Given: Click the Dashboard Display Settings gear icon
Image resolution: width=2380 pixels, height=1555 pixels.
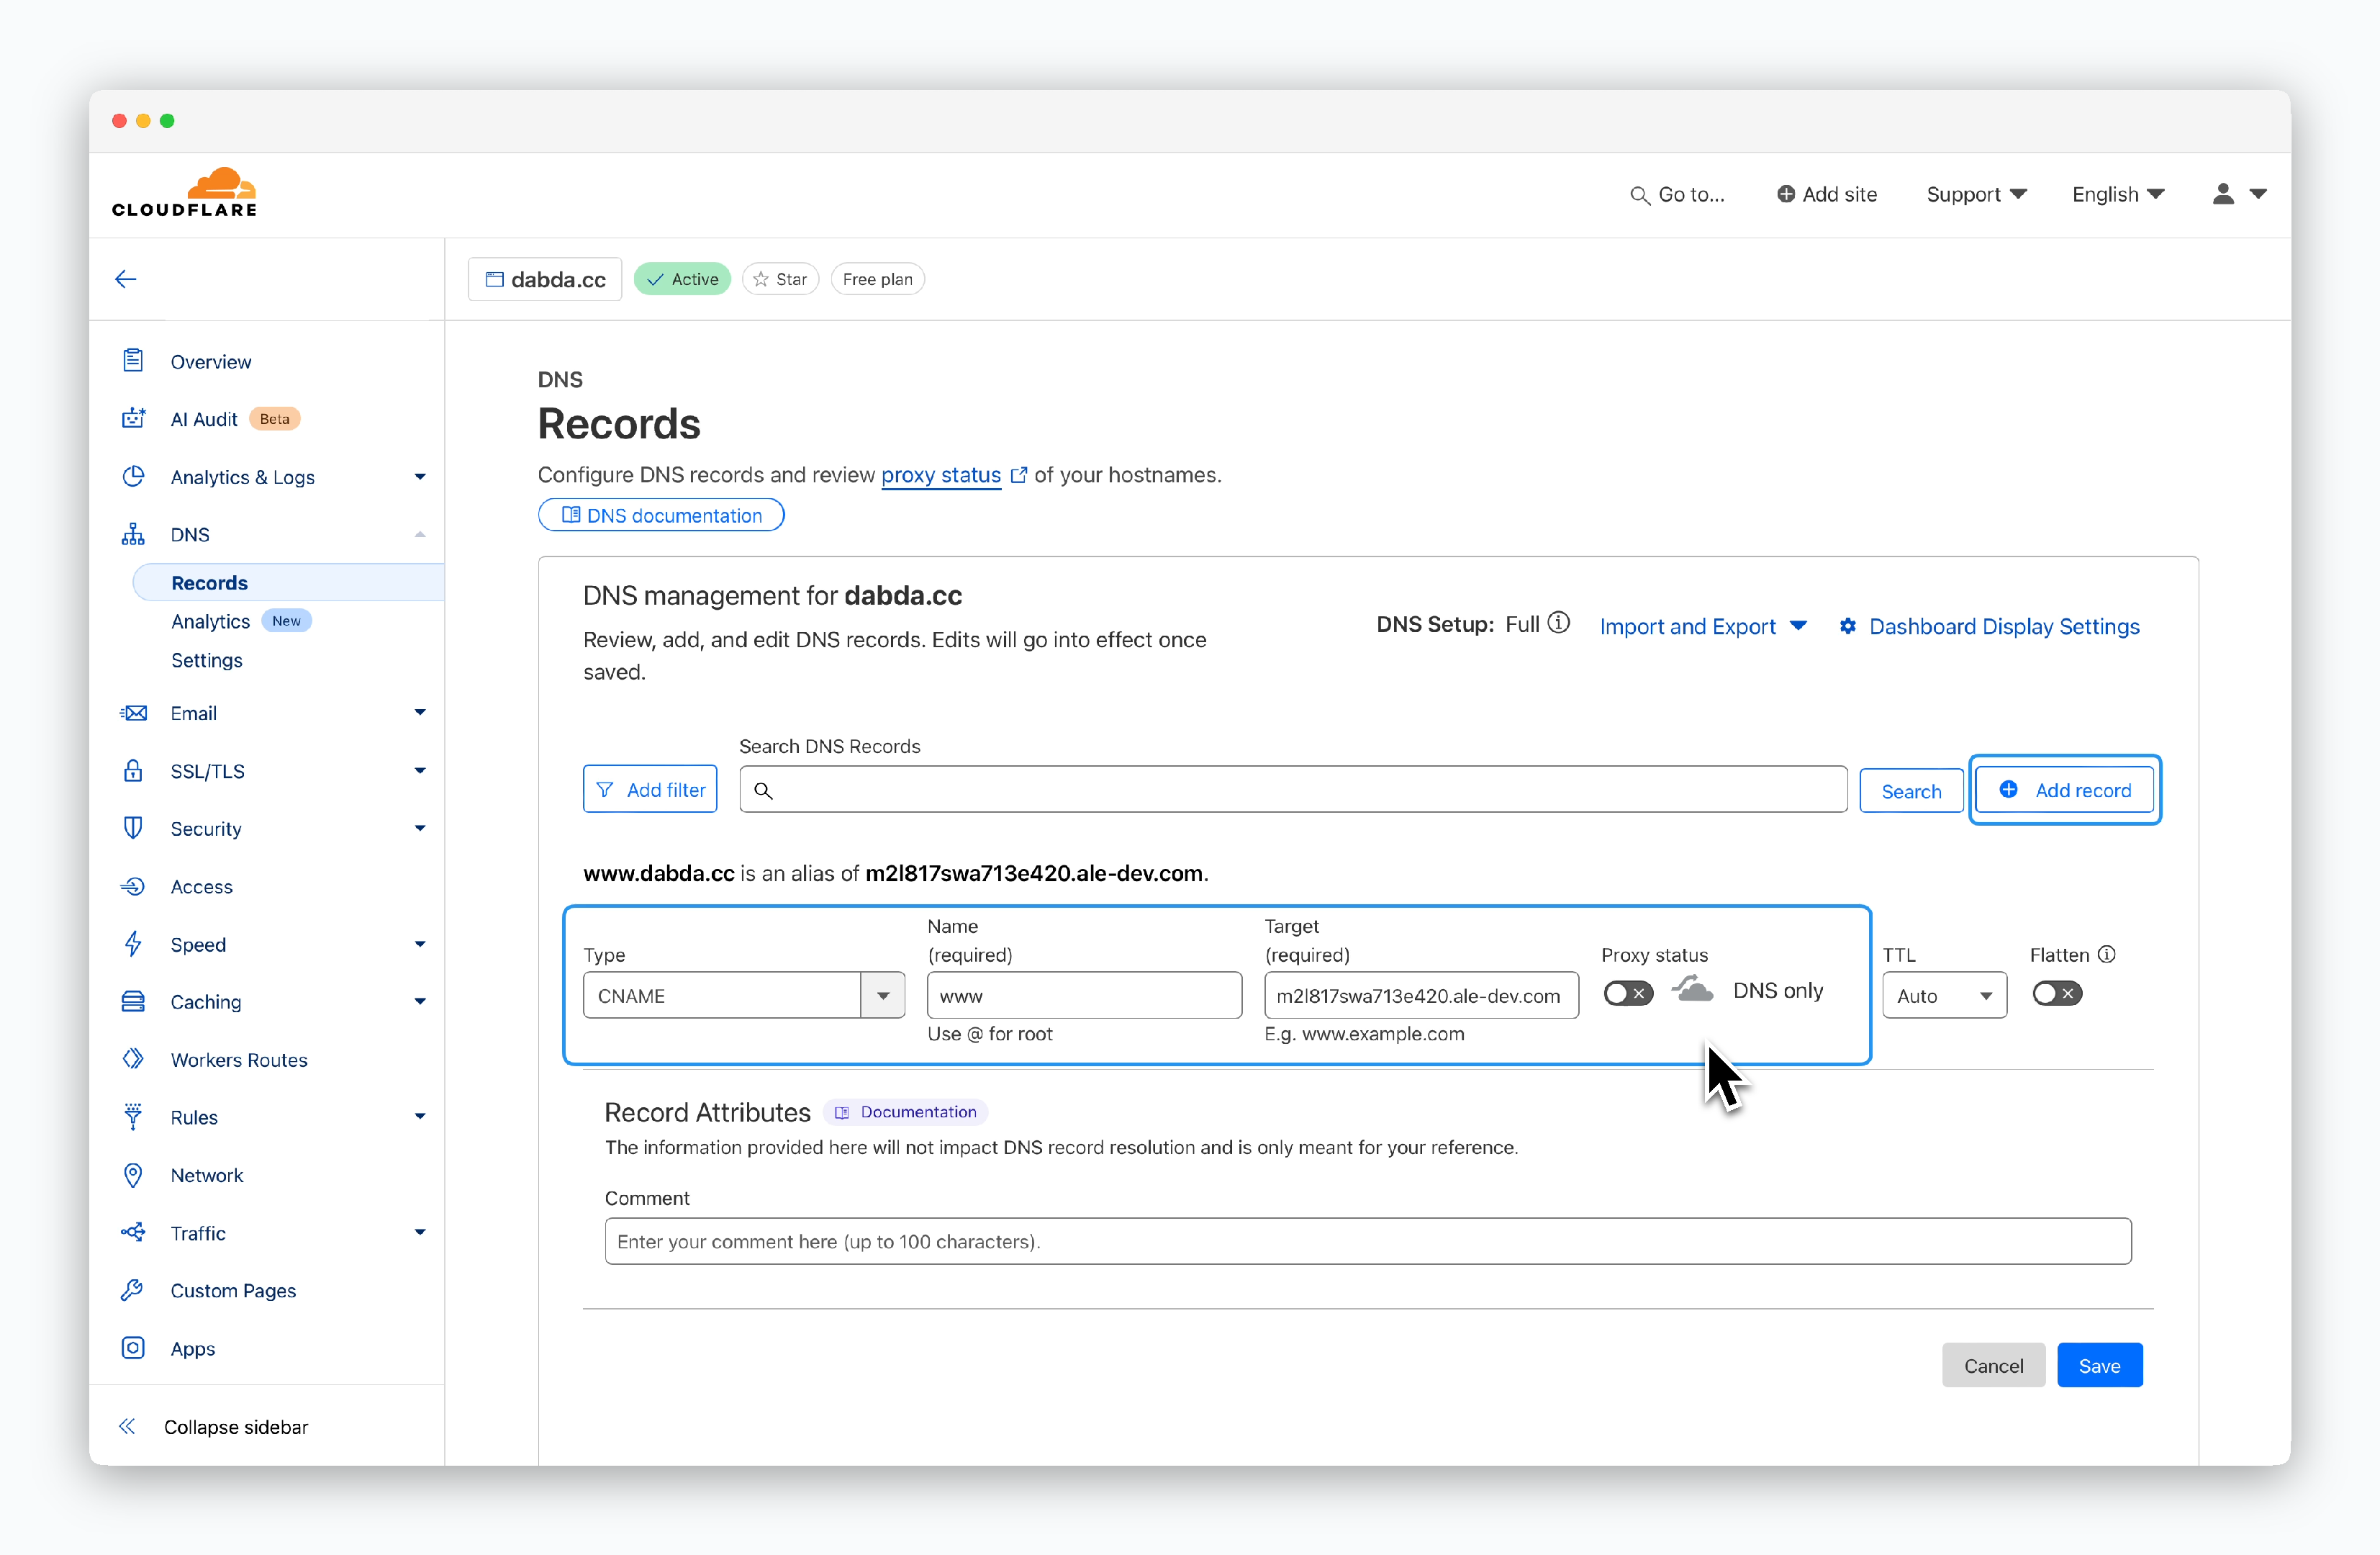Looking at the screenshot, I should pos(1848,626).
